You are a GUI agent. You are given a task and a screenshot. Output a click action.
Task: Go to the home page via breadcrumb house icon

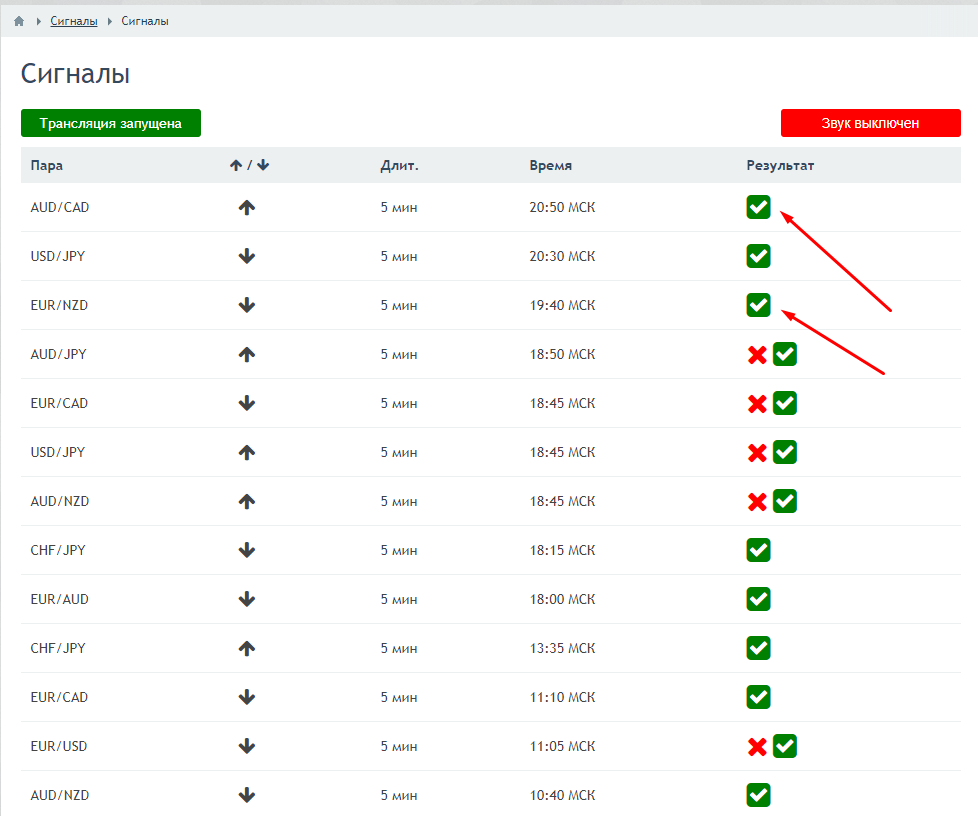click(x=19, y=21)
